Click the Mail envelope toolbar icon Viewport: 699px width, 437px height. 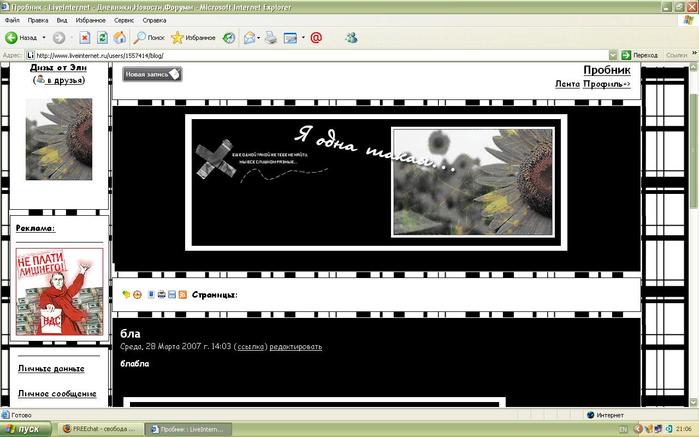pos(249,38)
